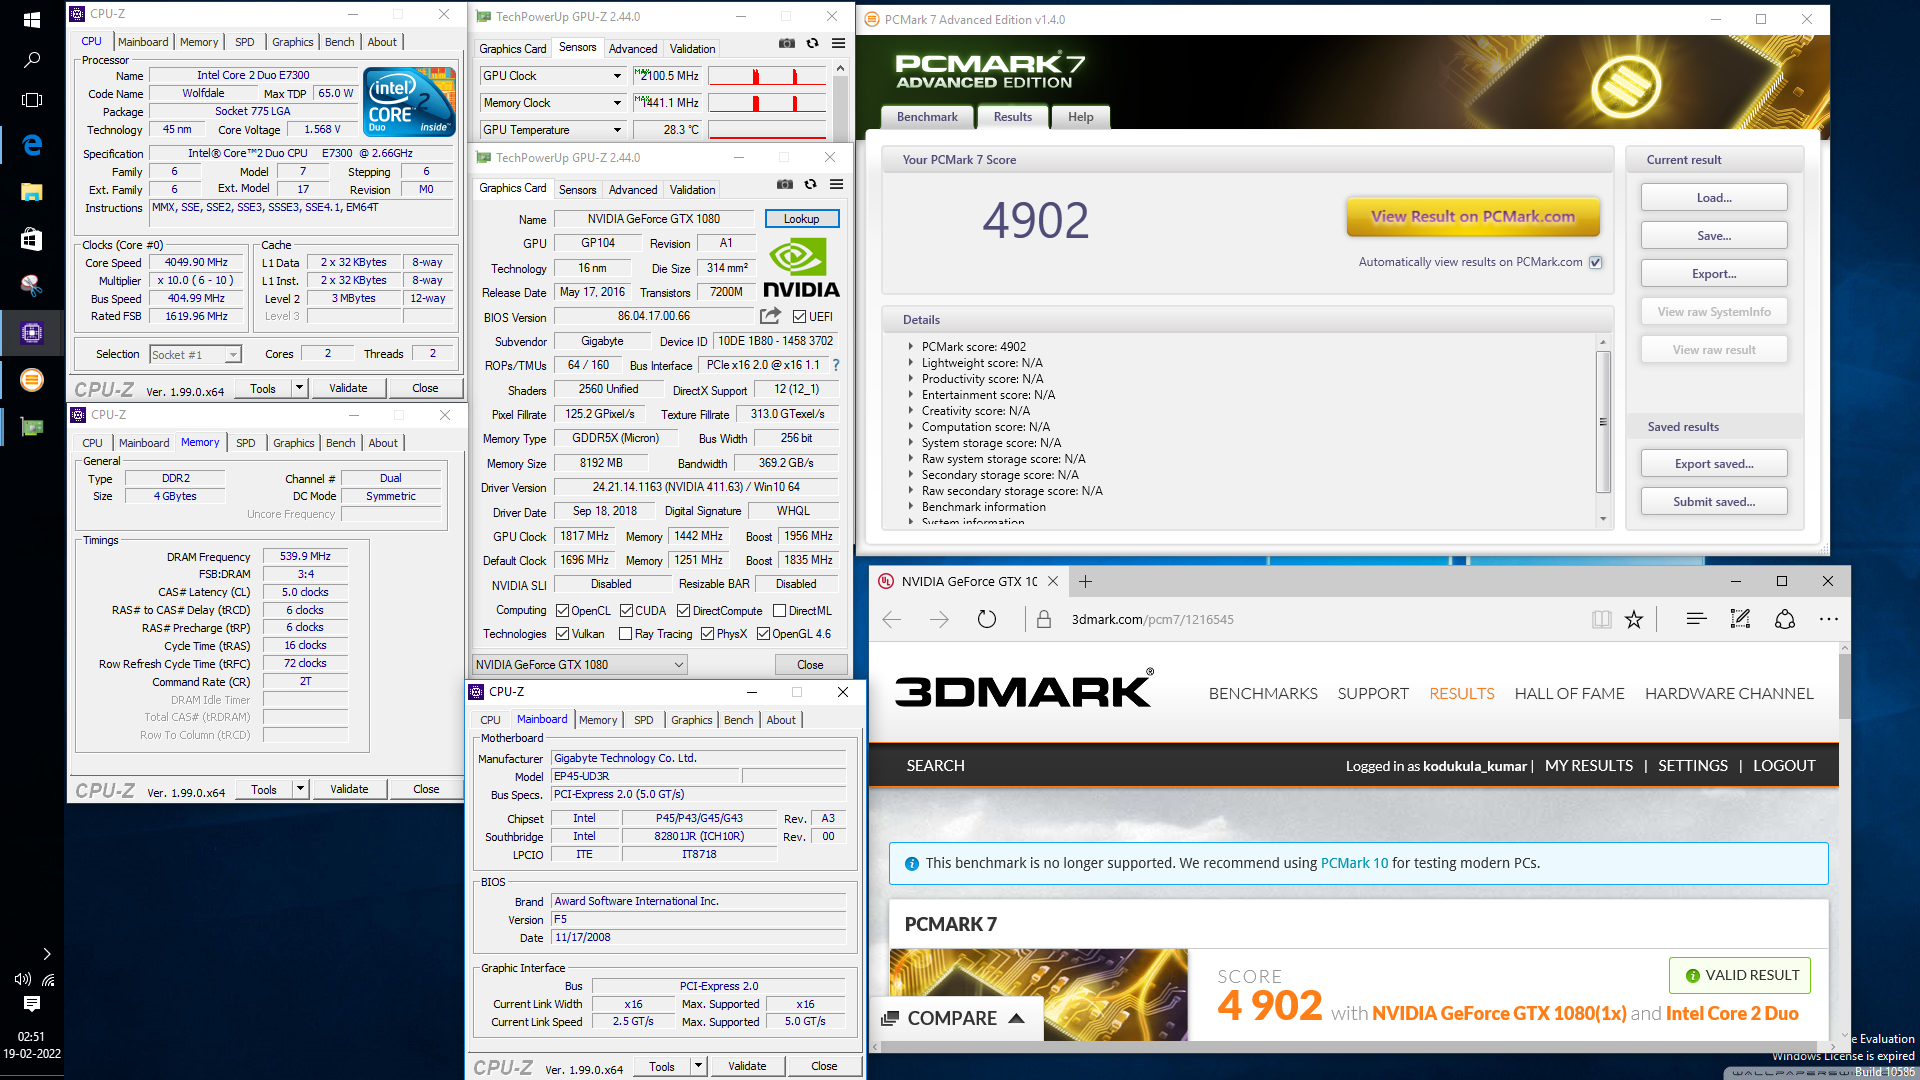Switch to Mainboard tab in top CPU-Z window
The height and width of the screenshot is (1080, 1920).
[x=143, y=42]
